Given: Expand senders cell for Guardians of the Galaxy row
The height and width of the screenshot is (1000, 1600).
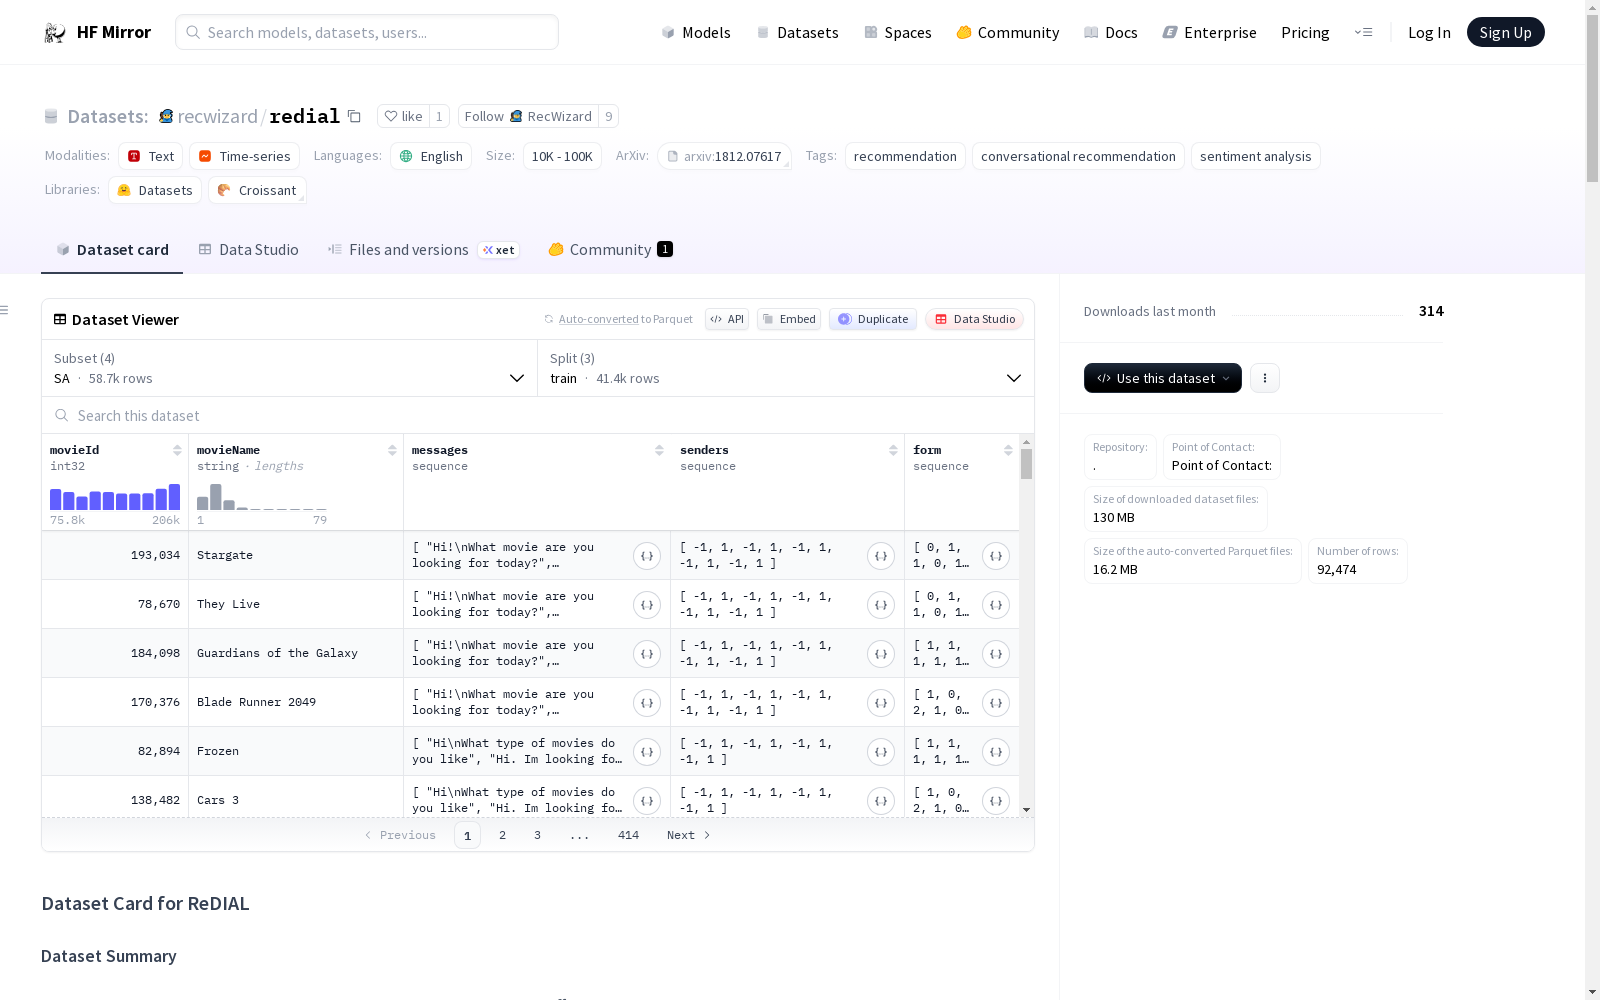Looking at the screenshot, I should tap(881, 654).
